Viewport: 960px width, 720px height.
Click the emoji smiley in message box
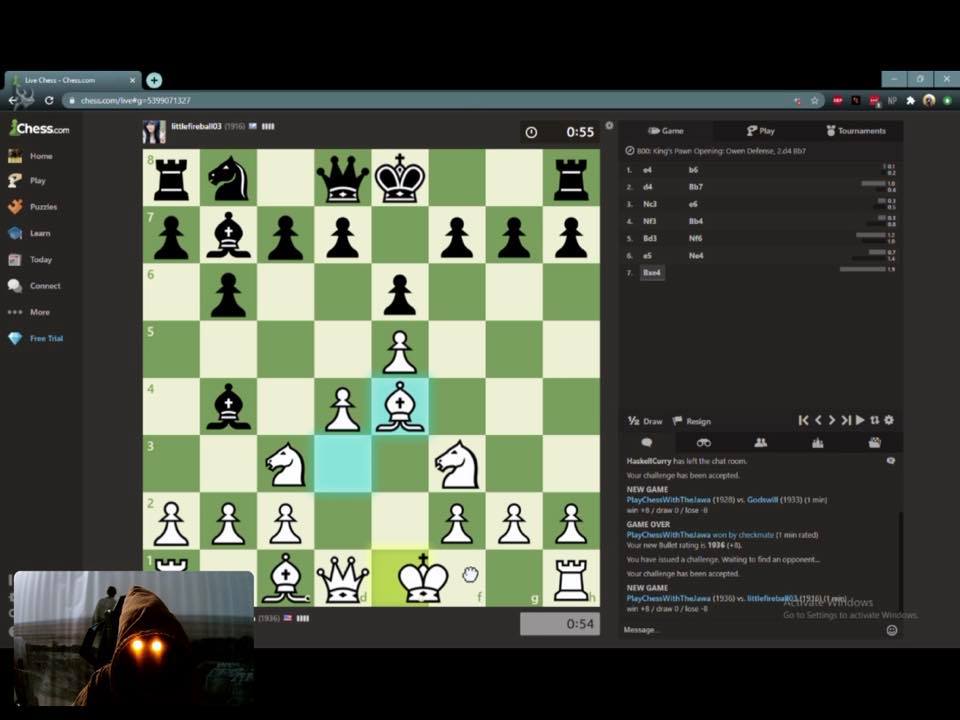(892, 630)
